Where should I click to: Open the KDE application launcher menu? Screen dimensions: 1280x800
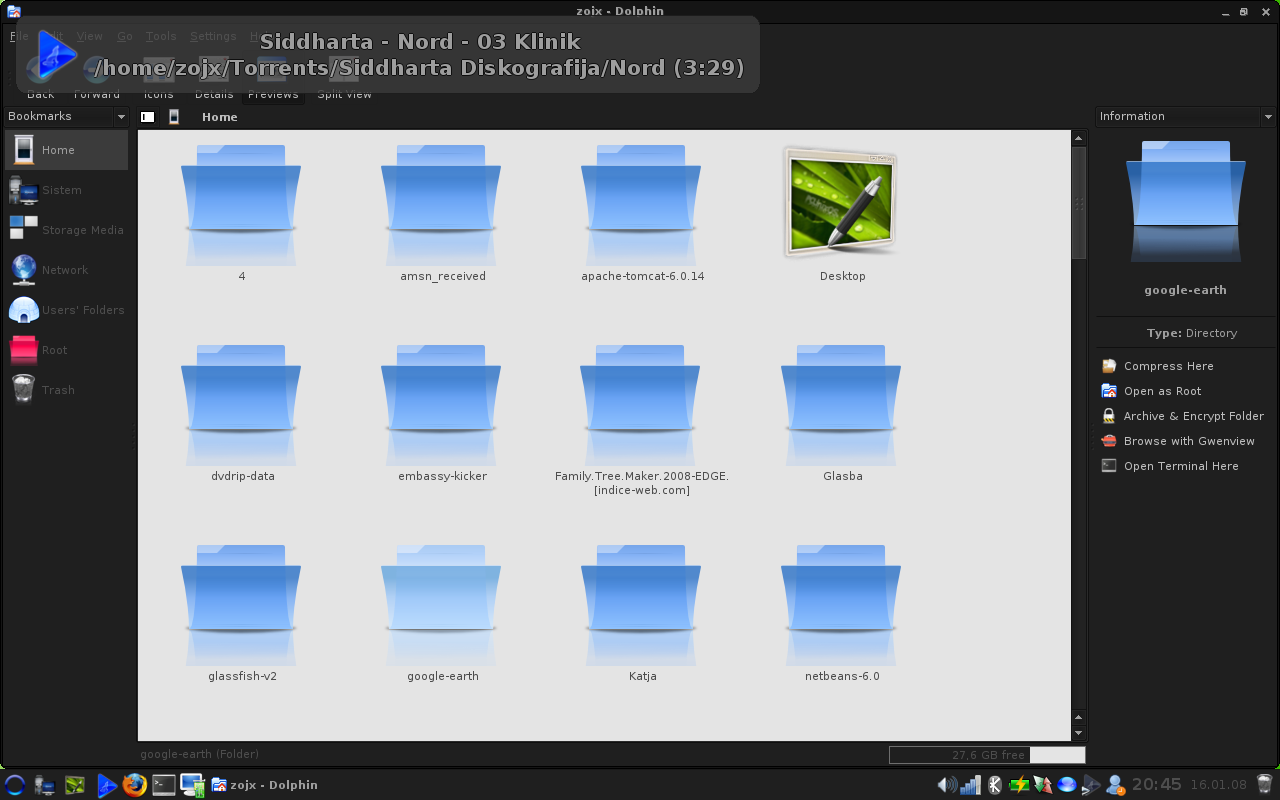tap(14, 785)
